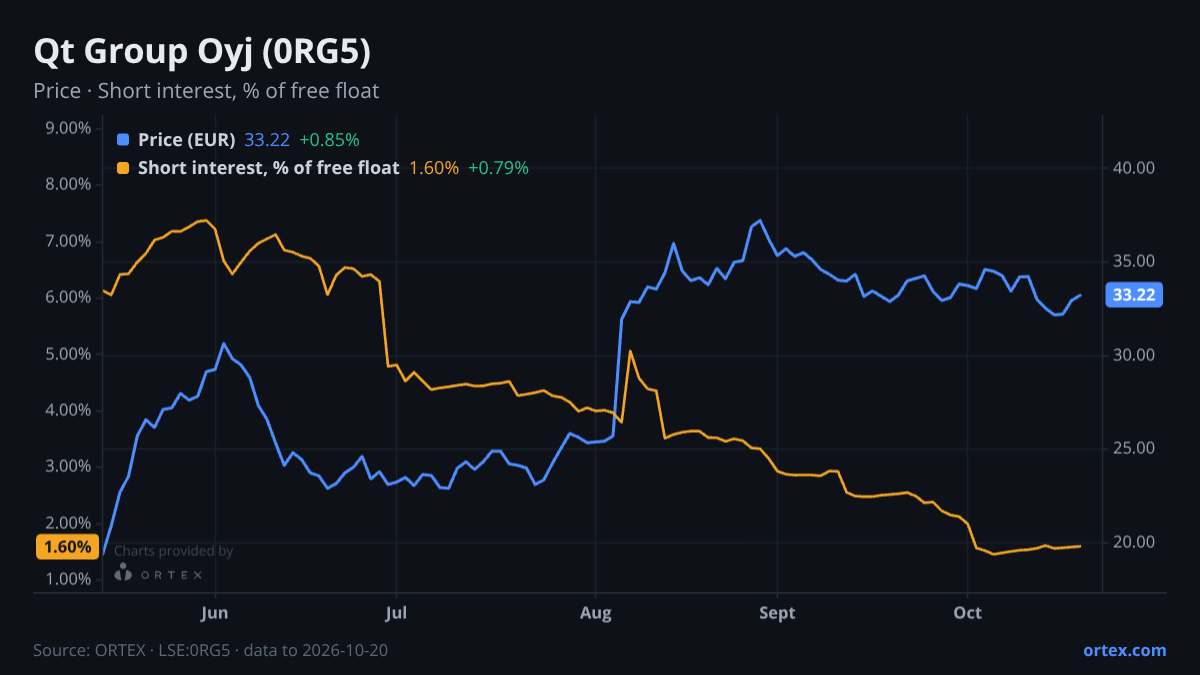1200x675 pixels.
Task: Click the Aug label on the time axis
Action: [595, 613]
